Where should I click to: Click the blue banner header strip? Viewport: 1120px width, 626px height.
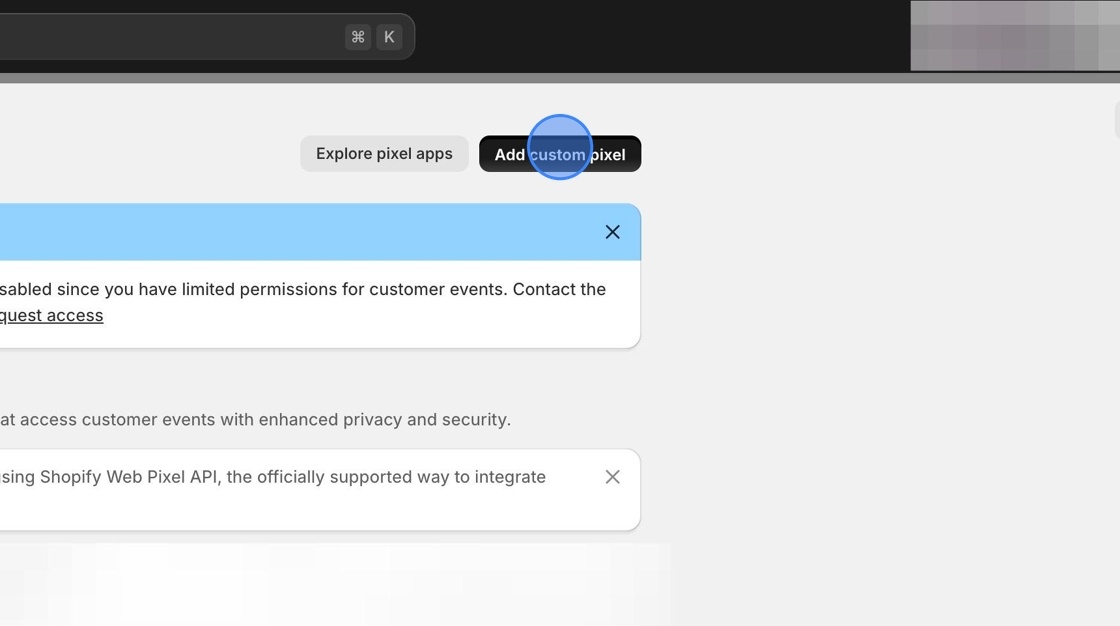point(300,231)
